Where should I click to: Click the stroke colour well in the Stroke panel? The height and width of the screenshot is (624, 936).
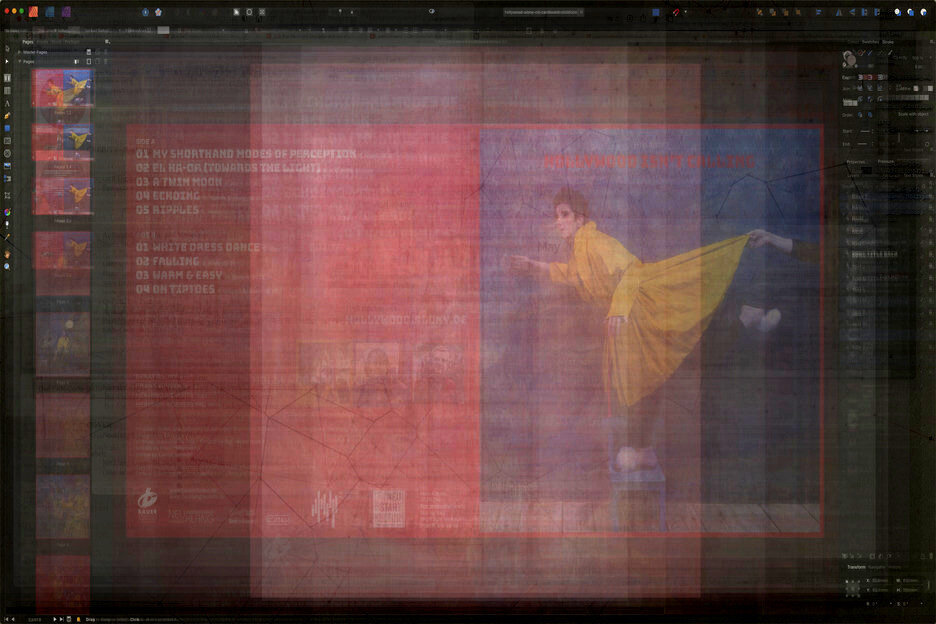[x=848, y=57]
